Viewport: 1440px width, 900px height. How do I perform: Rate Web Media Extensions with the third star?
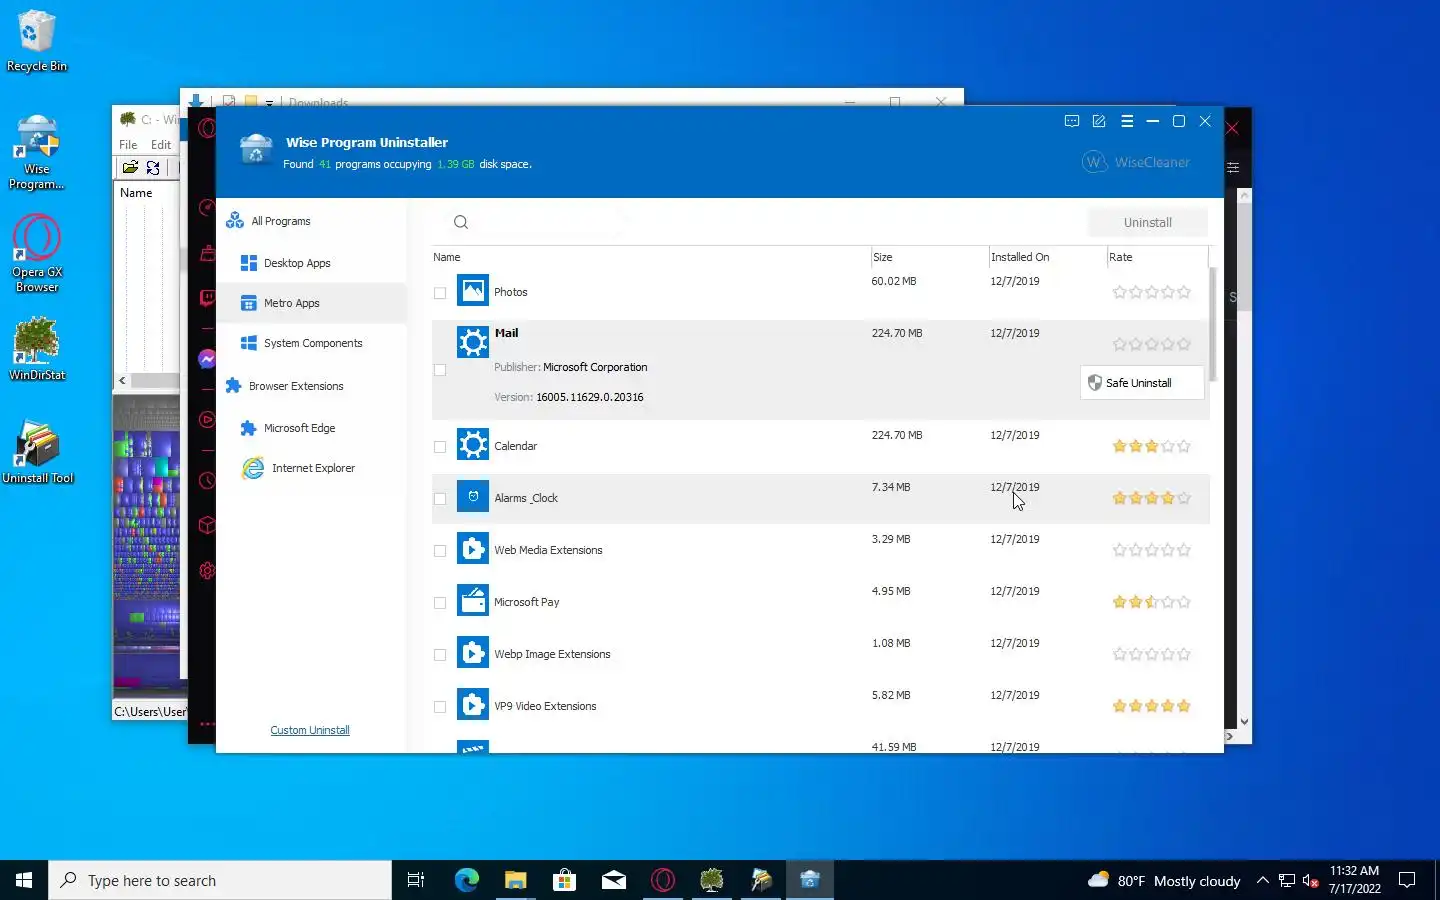click(1152, 550)
